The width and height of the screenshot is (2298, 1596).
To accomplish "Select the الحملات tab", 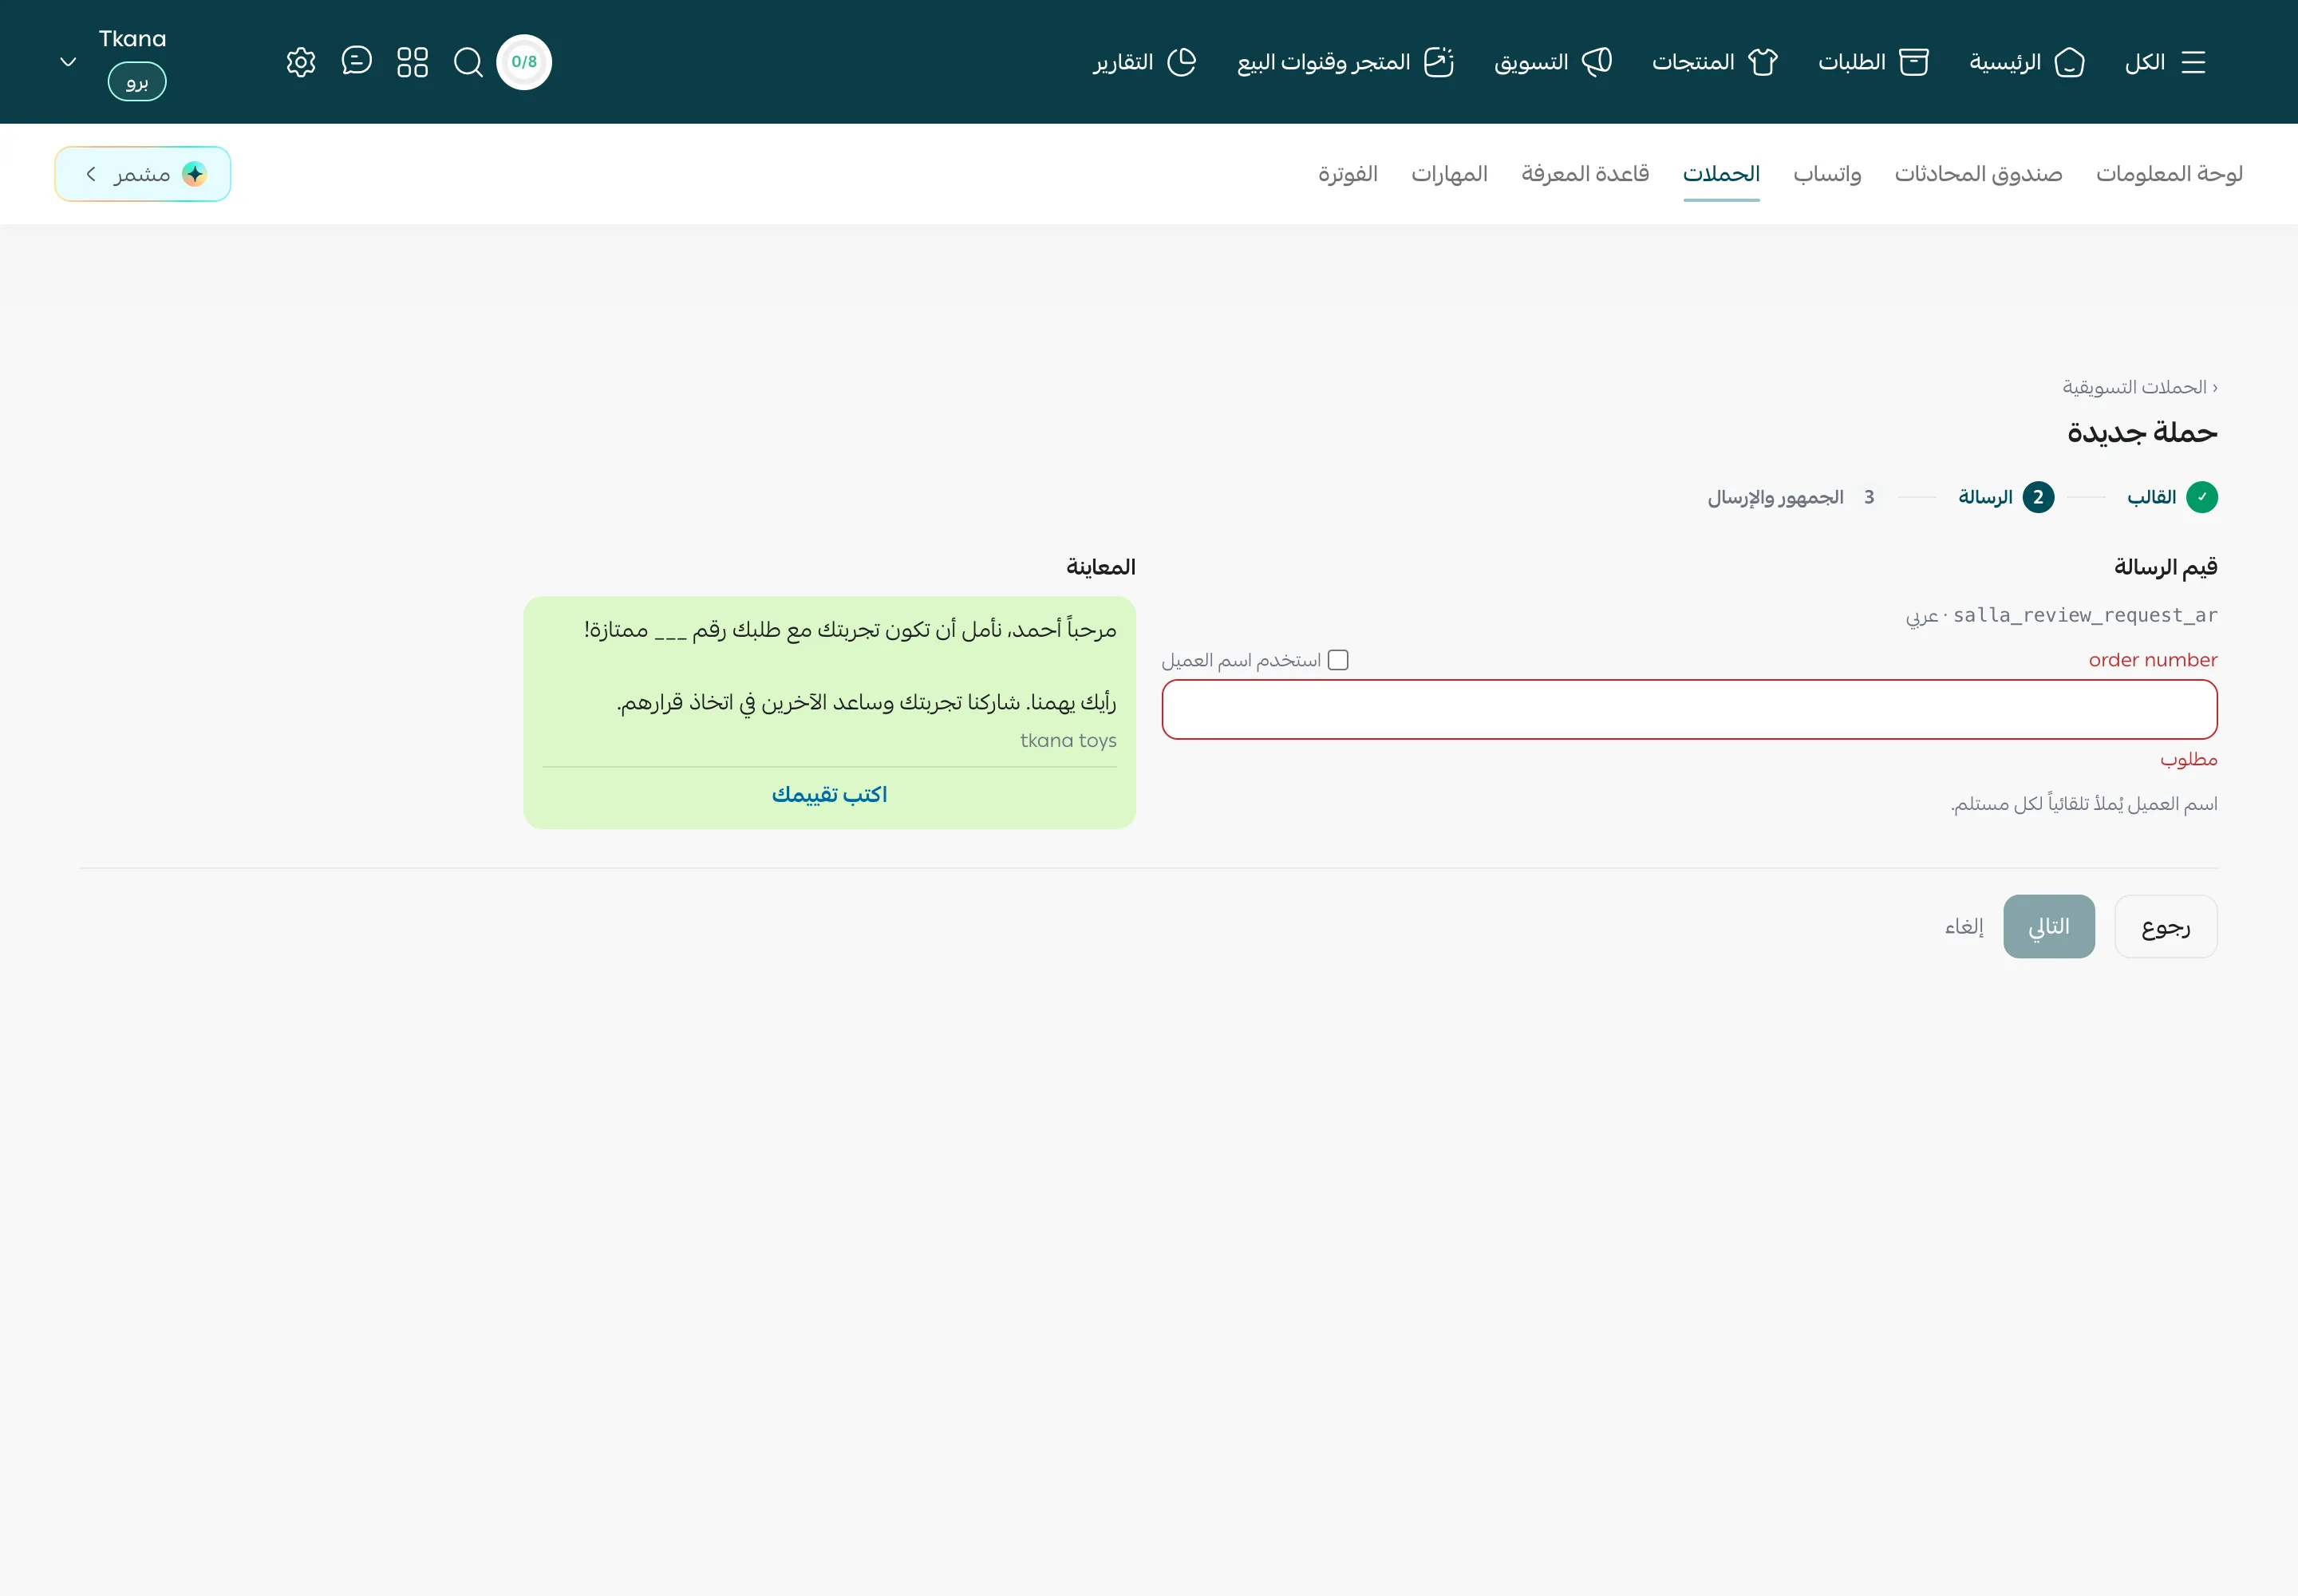I will coord(1721,174).
